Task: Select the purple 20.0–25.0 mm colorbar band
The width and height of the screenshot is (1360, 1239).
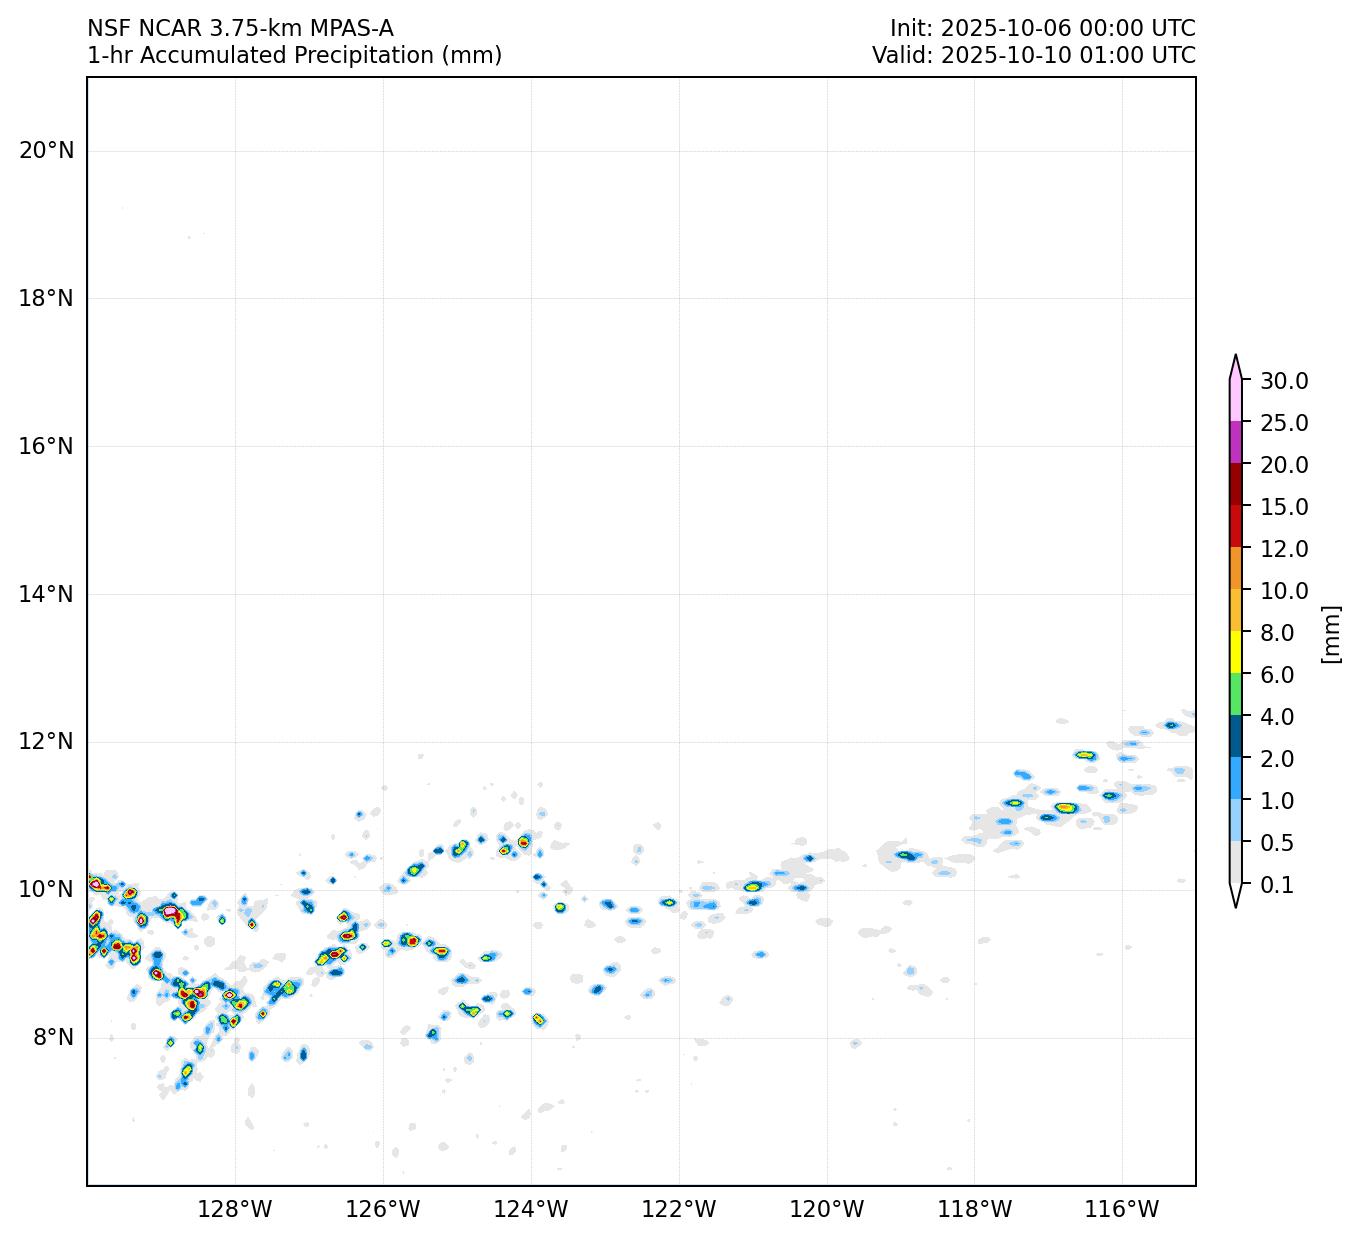Action: click(1236, 442)
